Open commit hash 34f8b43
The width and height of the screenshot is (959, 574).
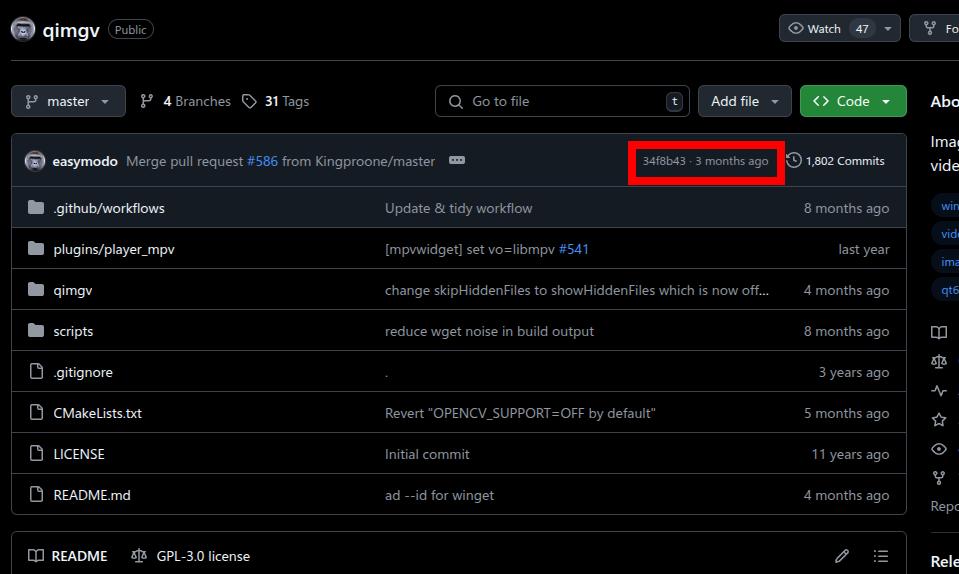pyautogui.click(x=664, y=161)
